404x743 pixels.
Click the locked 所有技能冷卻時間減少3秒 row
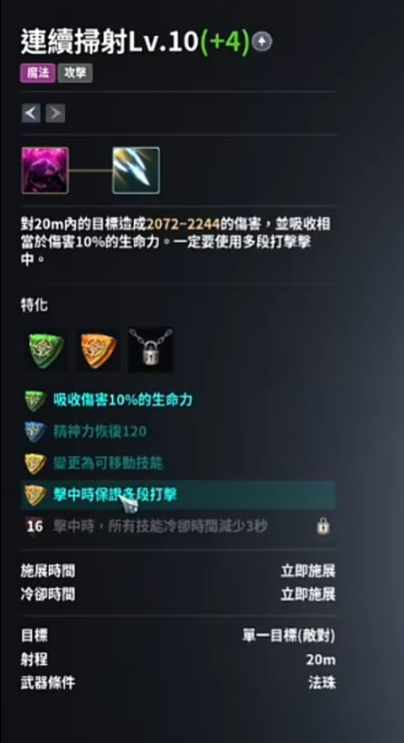tap(178, 526)
